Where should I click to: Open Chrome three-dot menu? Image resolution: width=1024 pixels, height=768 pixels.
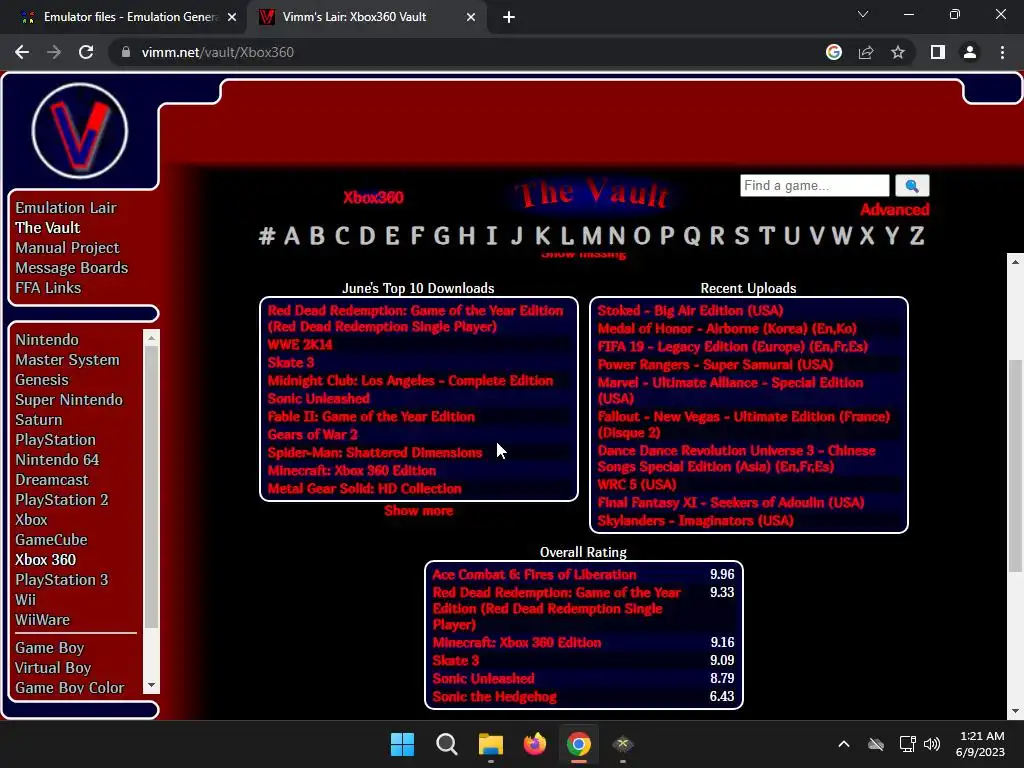point(1002,52)
